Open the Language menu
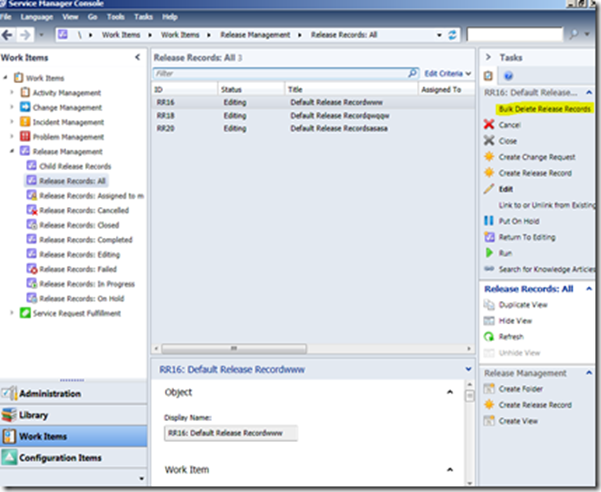 point(37,17)
